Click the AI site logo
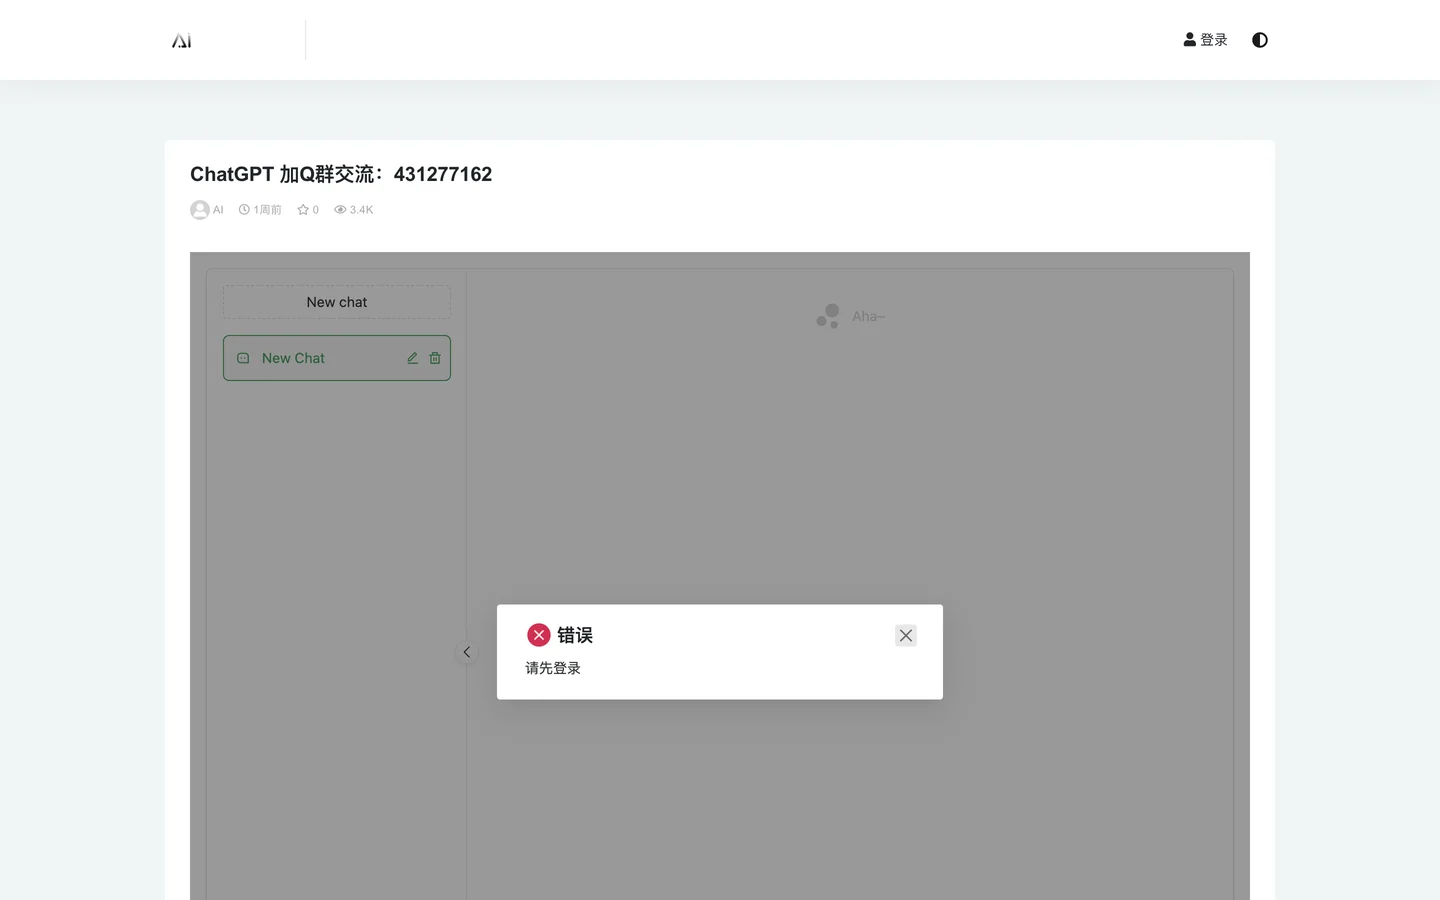This screenshot has width=1440, height=900. pyautogui.click(x=181, y=40)
